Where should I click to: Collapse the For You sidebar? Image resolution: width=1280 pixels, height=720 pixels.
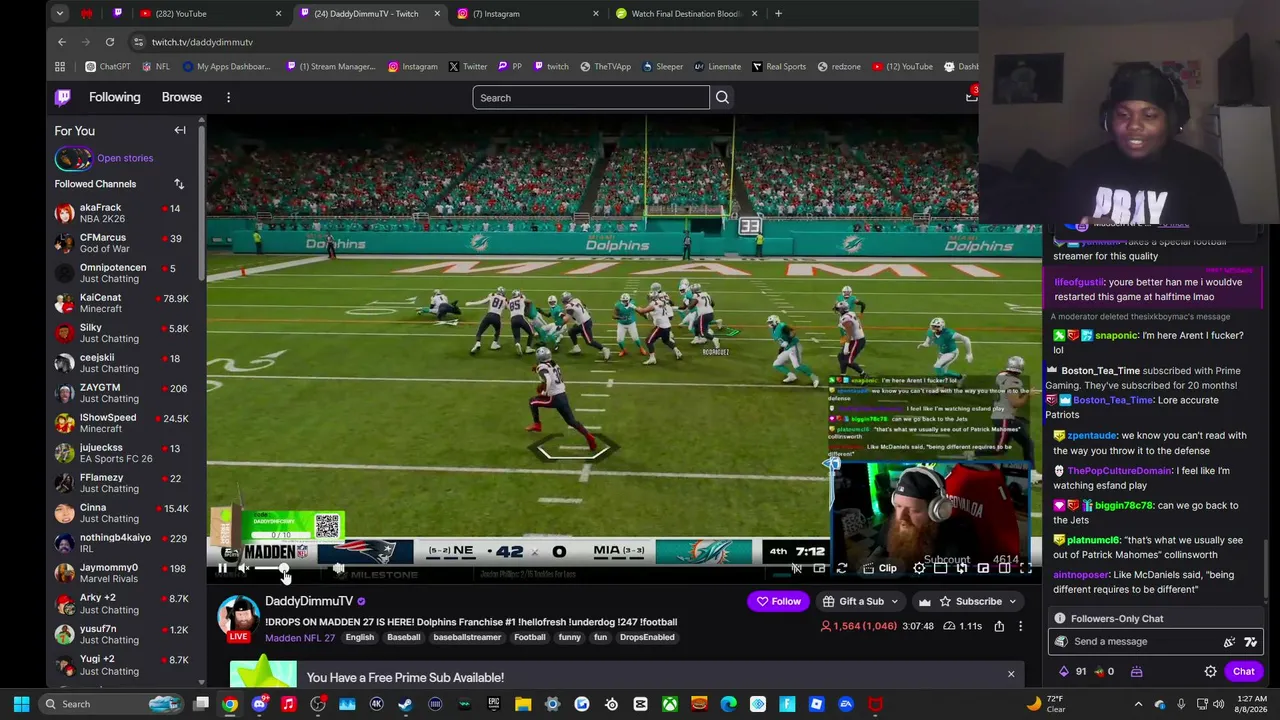[180, 130]
